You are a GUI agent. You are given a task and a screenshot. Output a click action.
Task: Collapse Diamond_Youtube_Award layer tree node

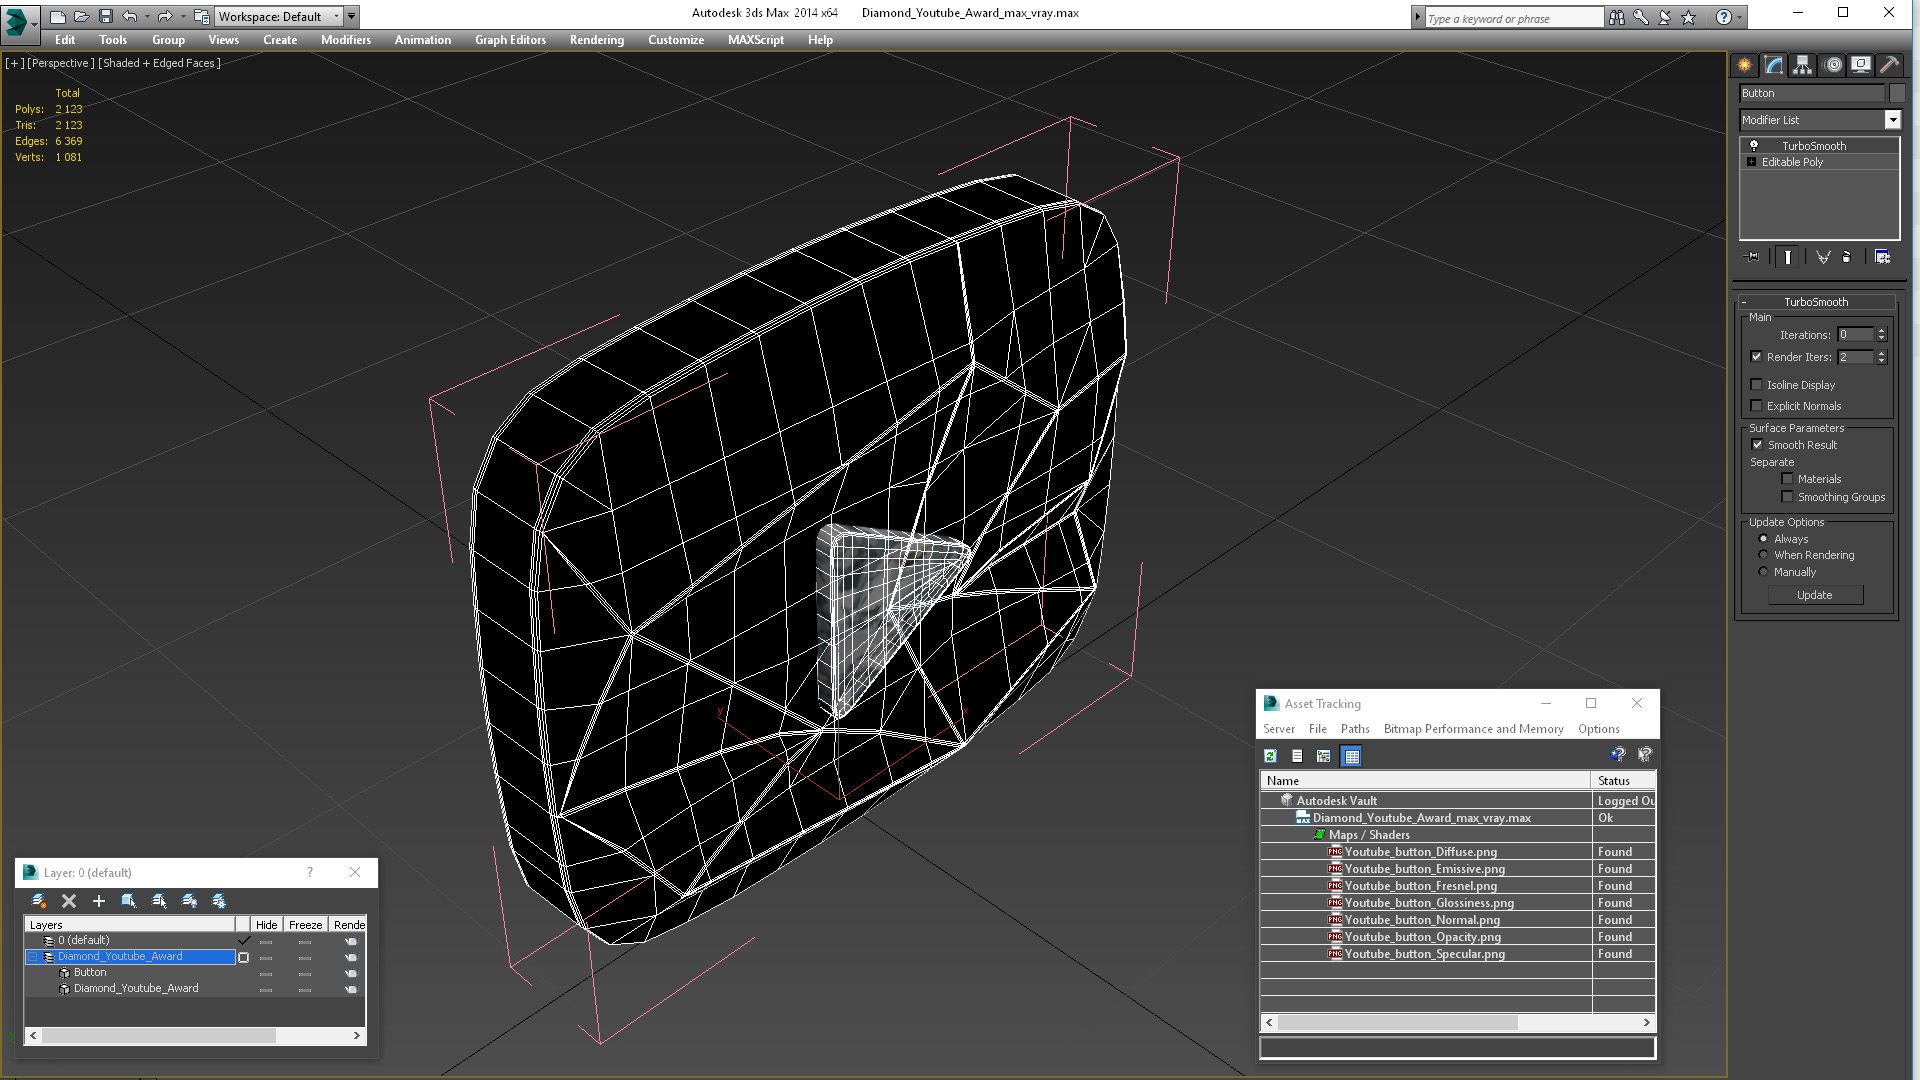(x=32, y=957)
